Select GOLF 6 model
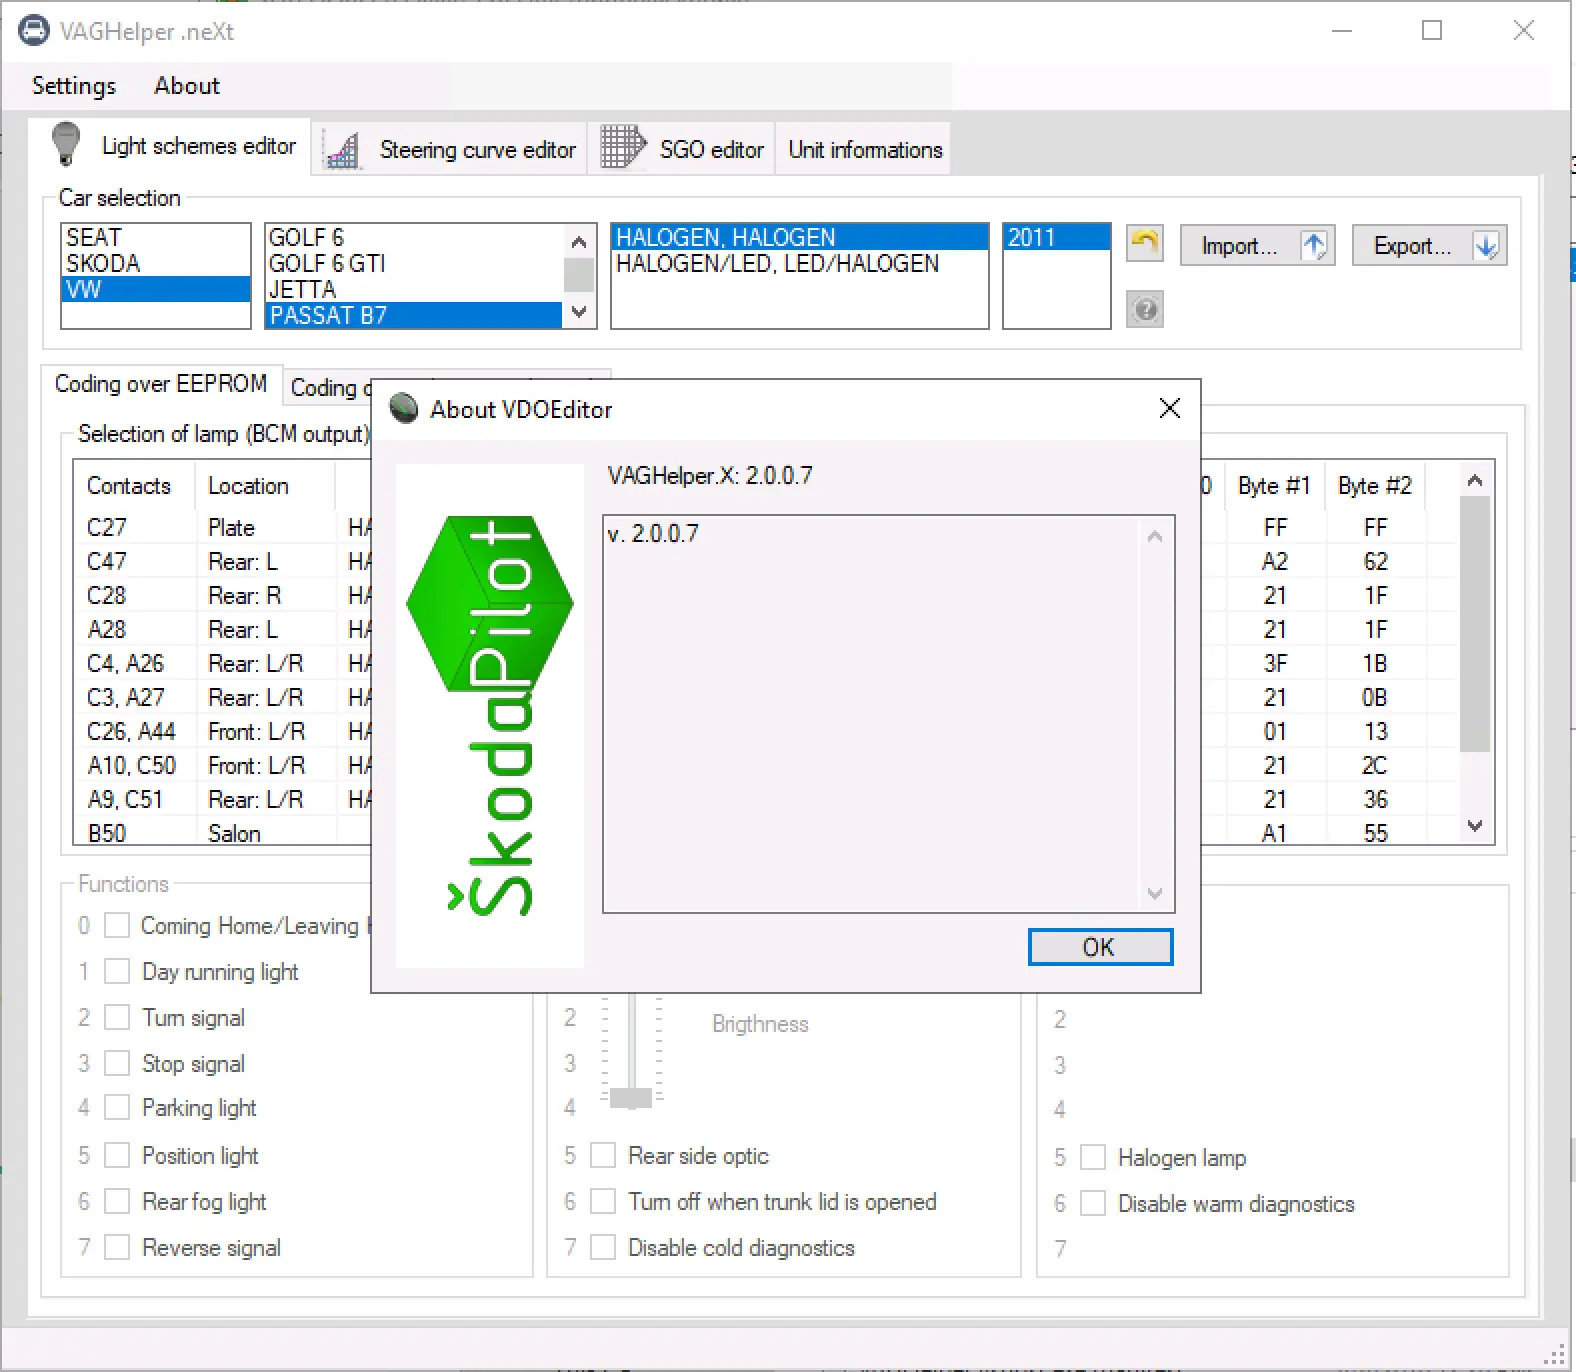This screenshot has width=1576, height=1372. pyautogui.click(x=414, y=237)
